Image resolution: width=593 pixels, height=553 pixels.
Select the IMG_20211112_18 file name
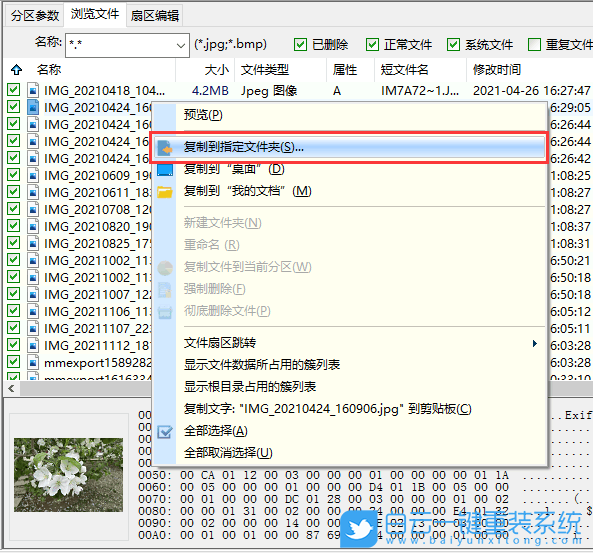click(x=97, y=346)
